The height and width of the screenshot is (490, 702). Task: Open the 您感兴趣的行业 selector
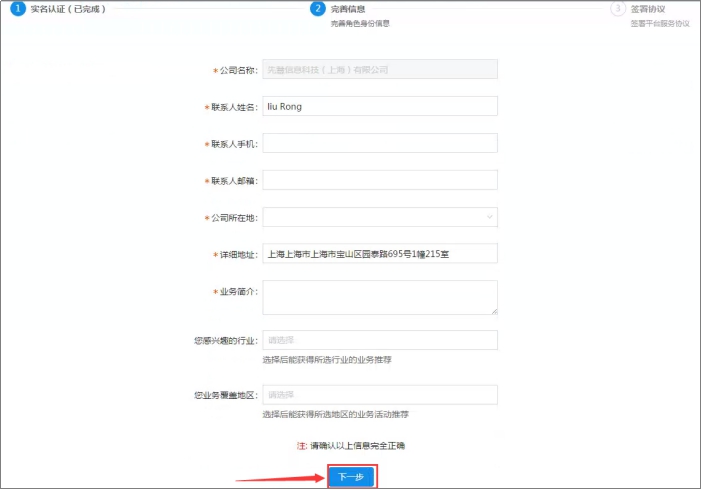[x=379, y=341]
